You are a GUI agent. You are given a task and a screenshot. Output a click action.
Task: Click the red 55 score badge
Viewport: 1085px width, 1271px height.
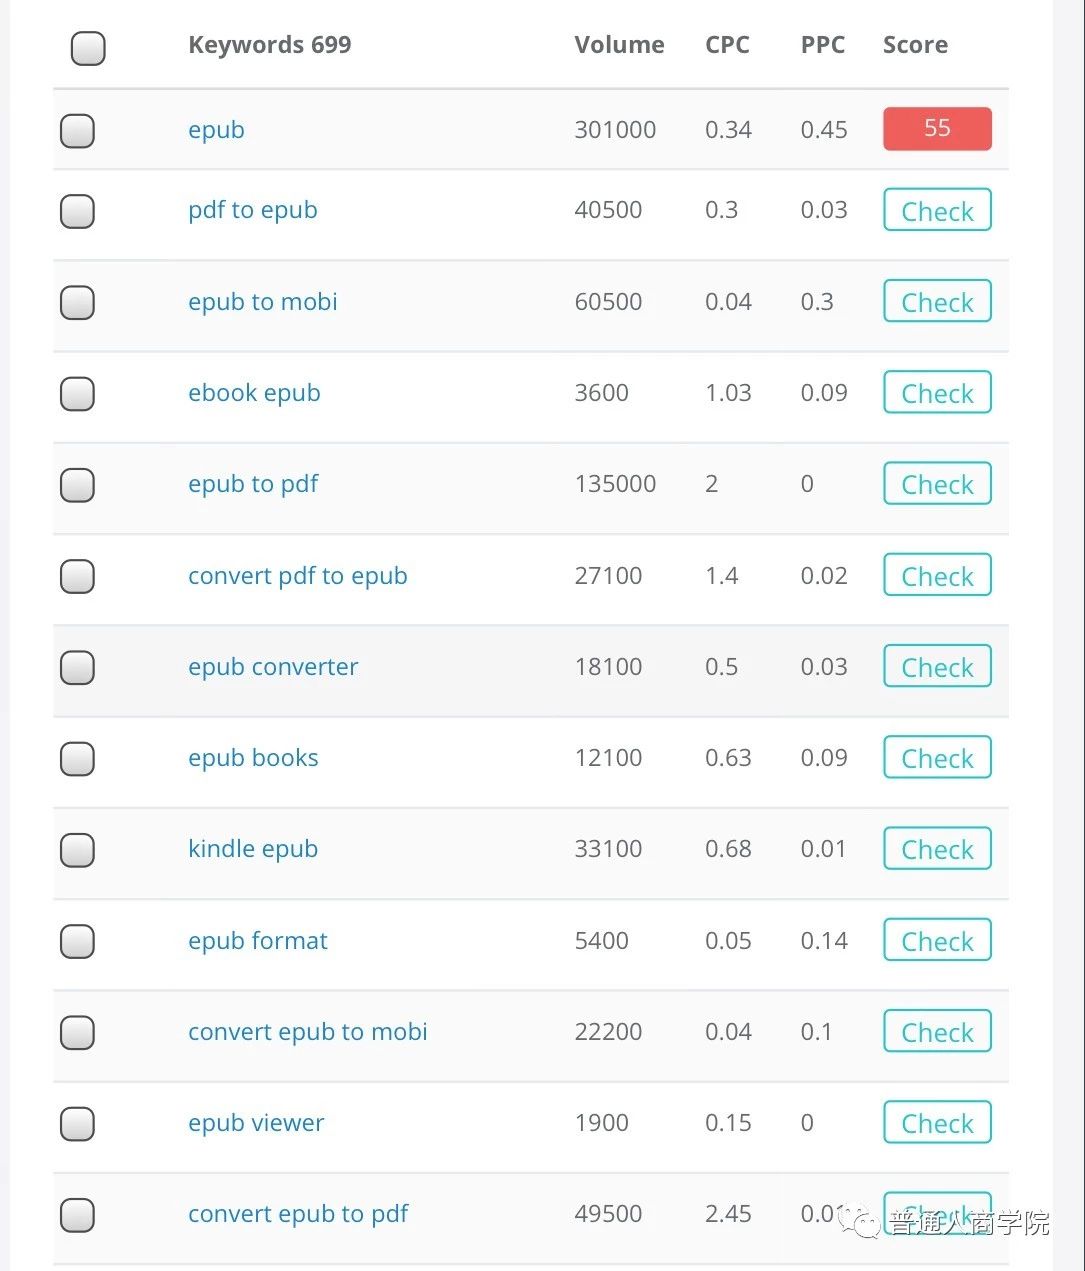click(x=937, y=129)
